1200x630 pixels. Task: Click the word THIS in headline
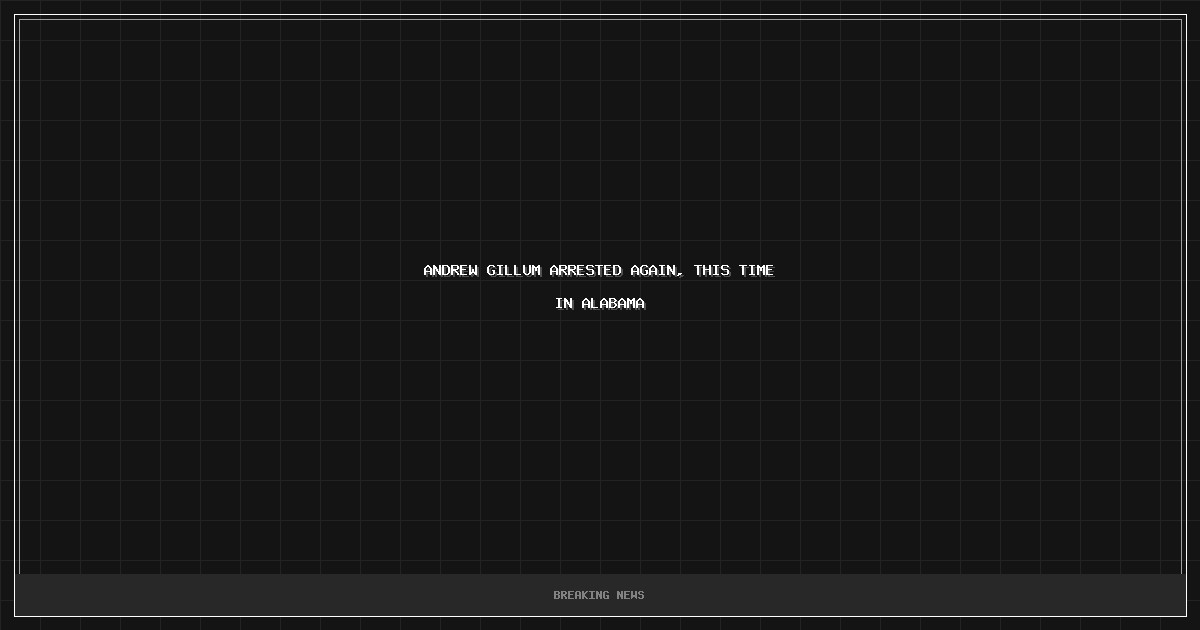tap(712, 270)
